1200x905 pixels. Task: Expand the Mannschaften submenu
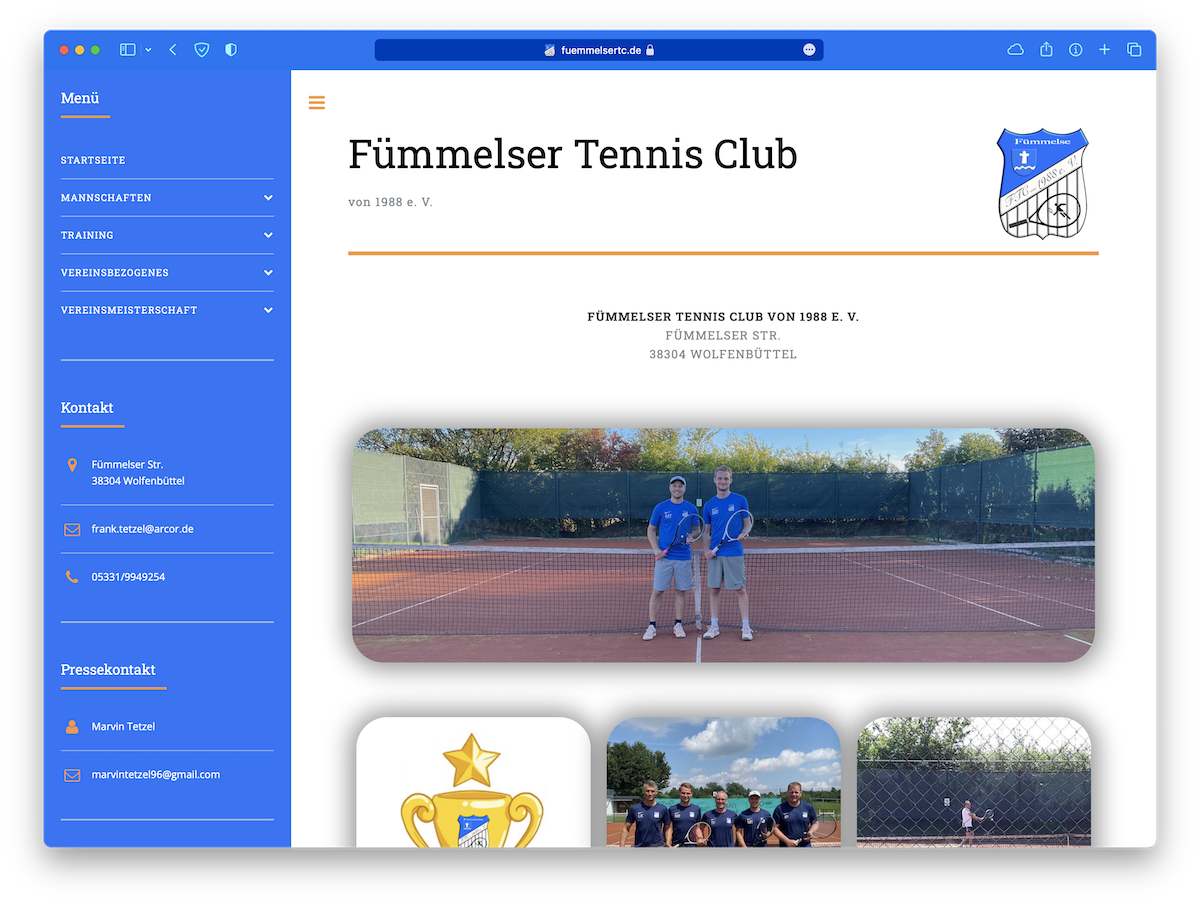(x=268, y=198)
